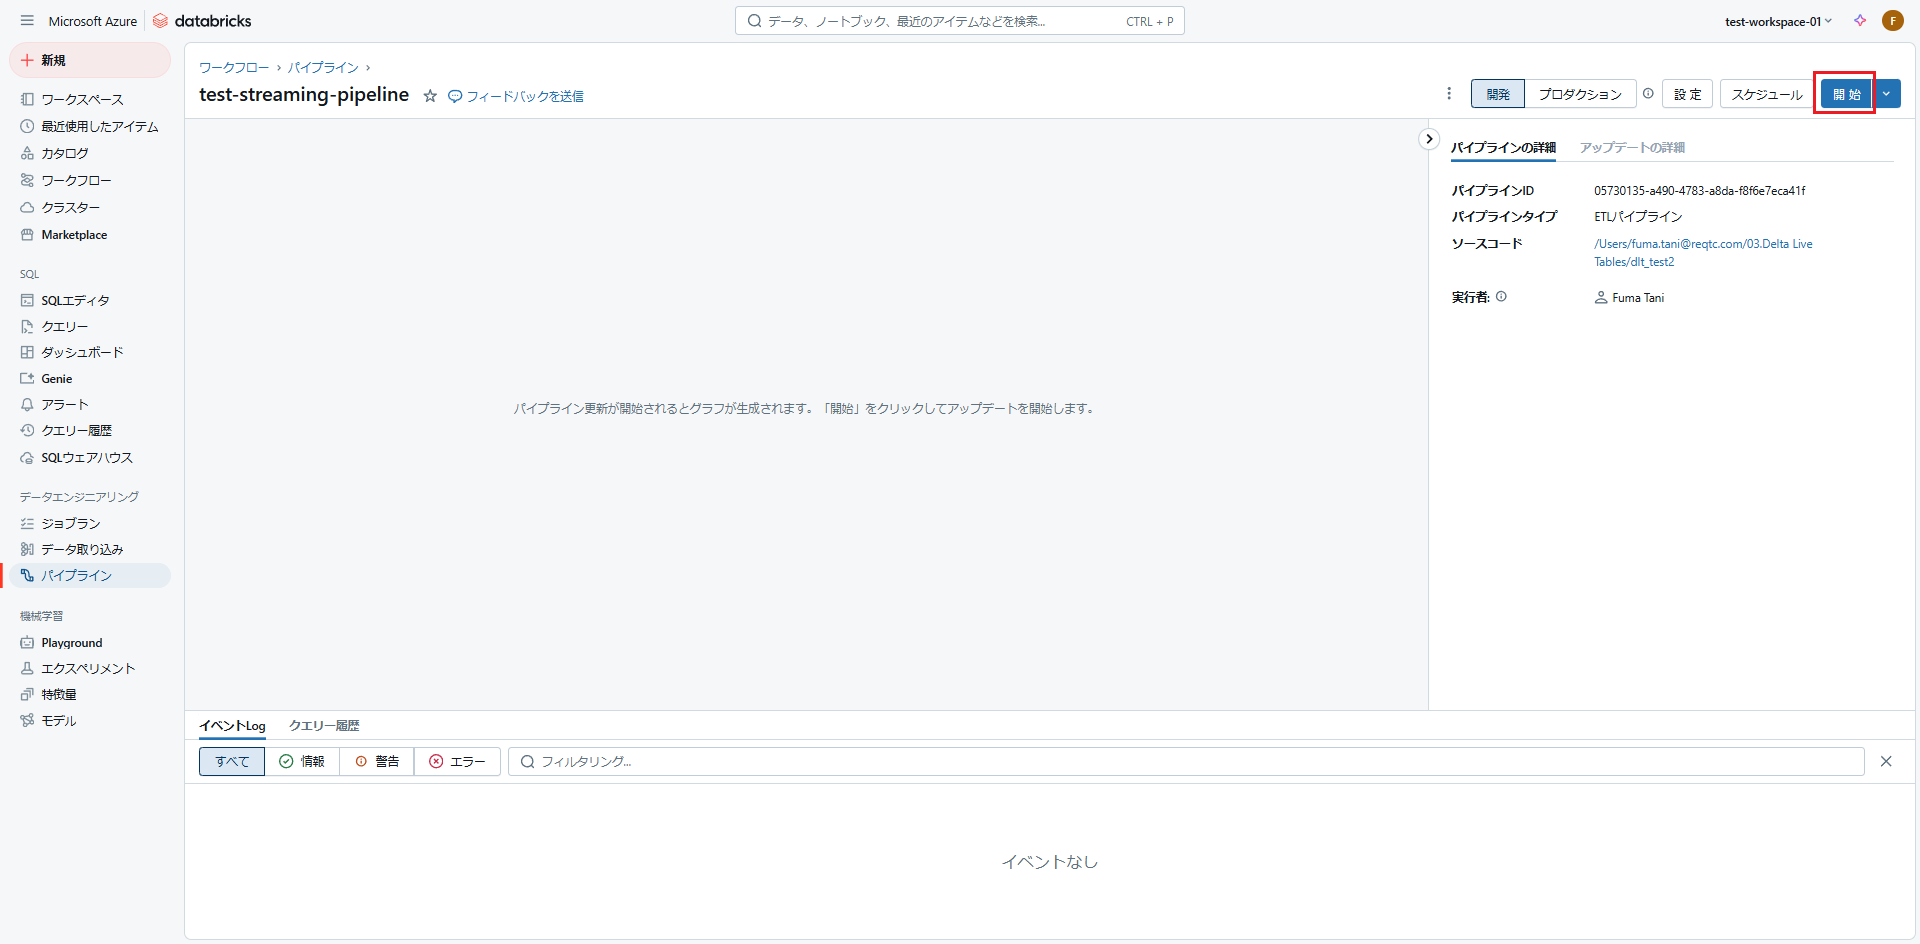Switch pipeline mode to プロダクション
Viewport: 1920px width, 944px height.
1580,94
